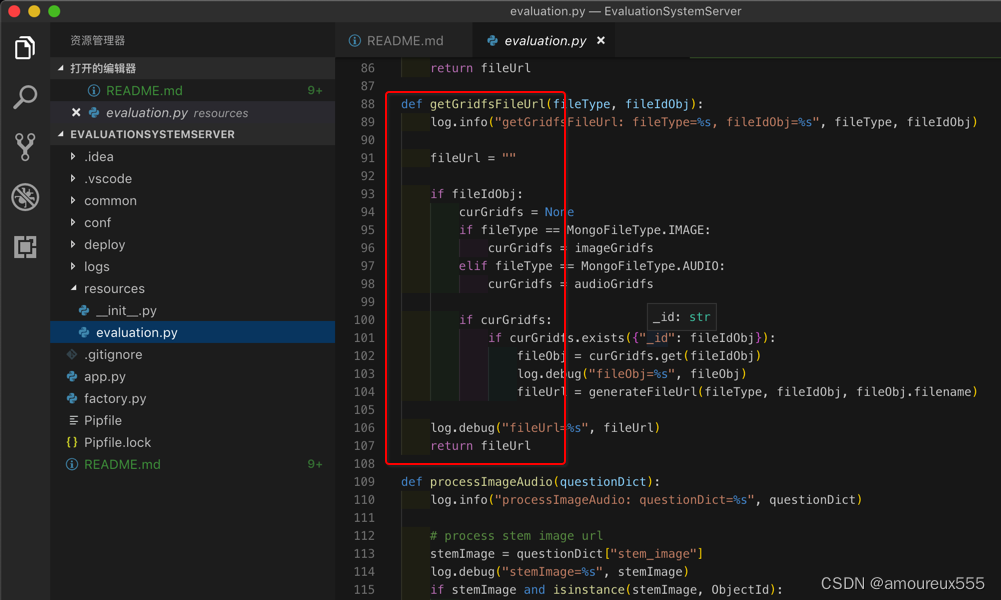Click the braces icon next to Pipfile.lock
Screen dimensions: 1001x600
click(72, 442)
